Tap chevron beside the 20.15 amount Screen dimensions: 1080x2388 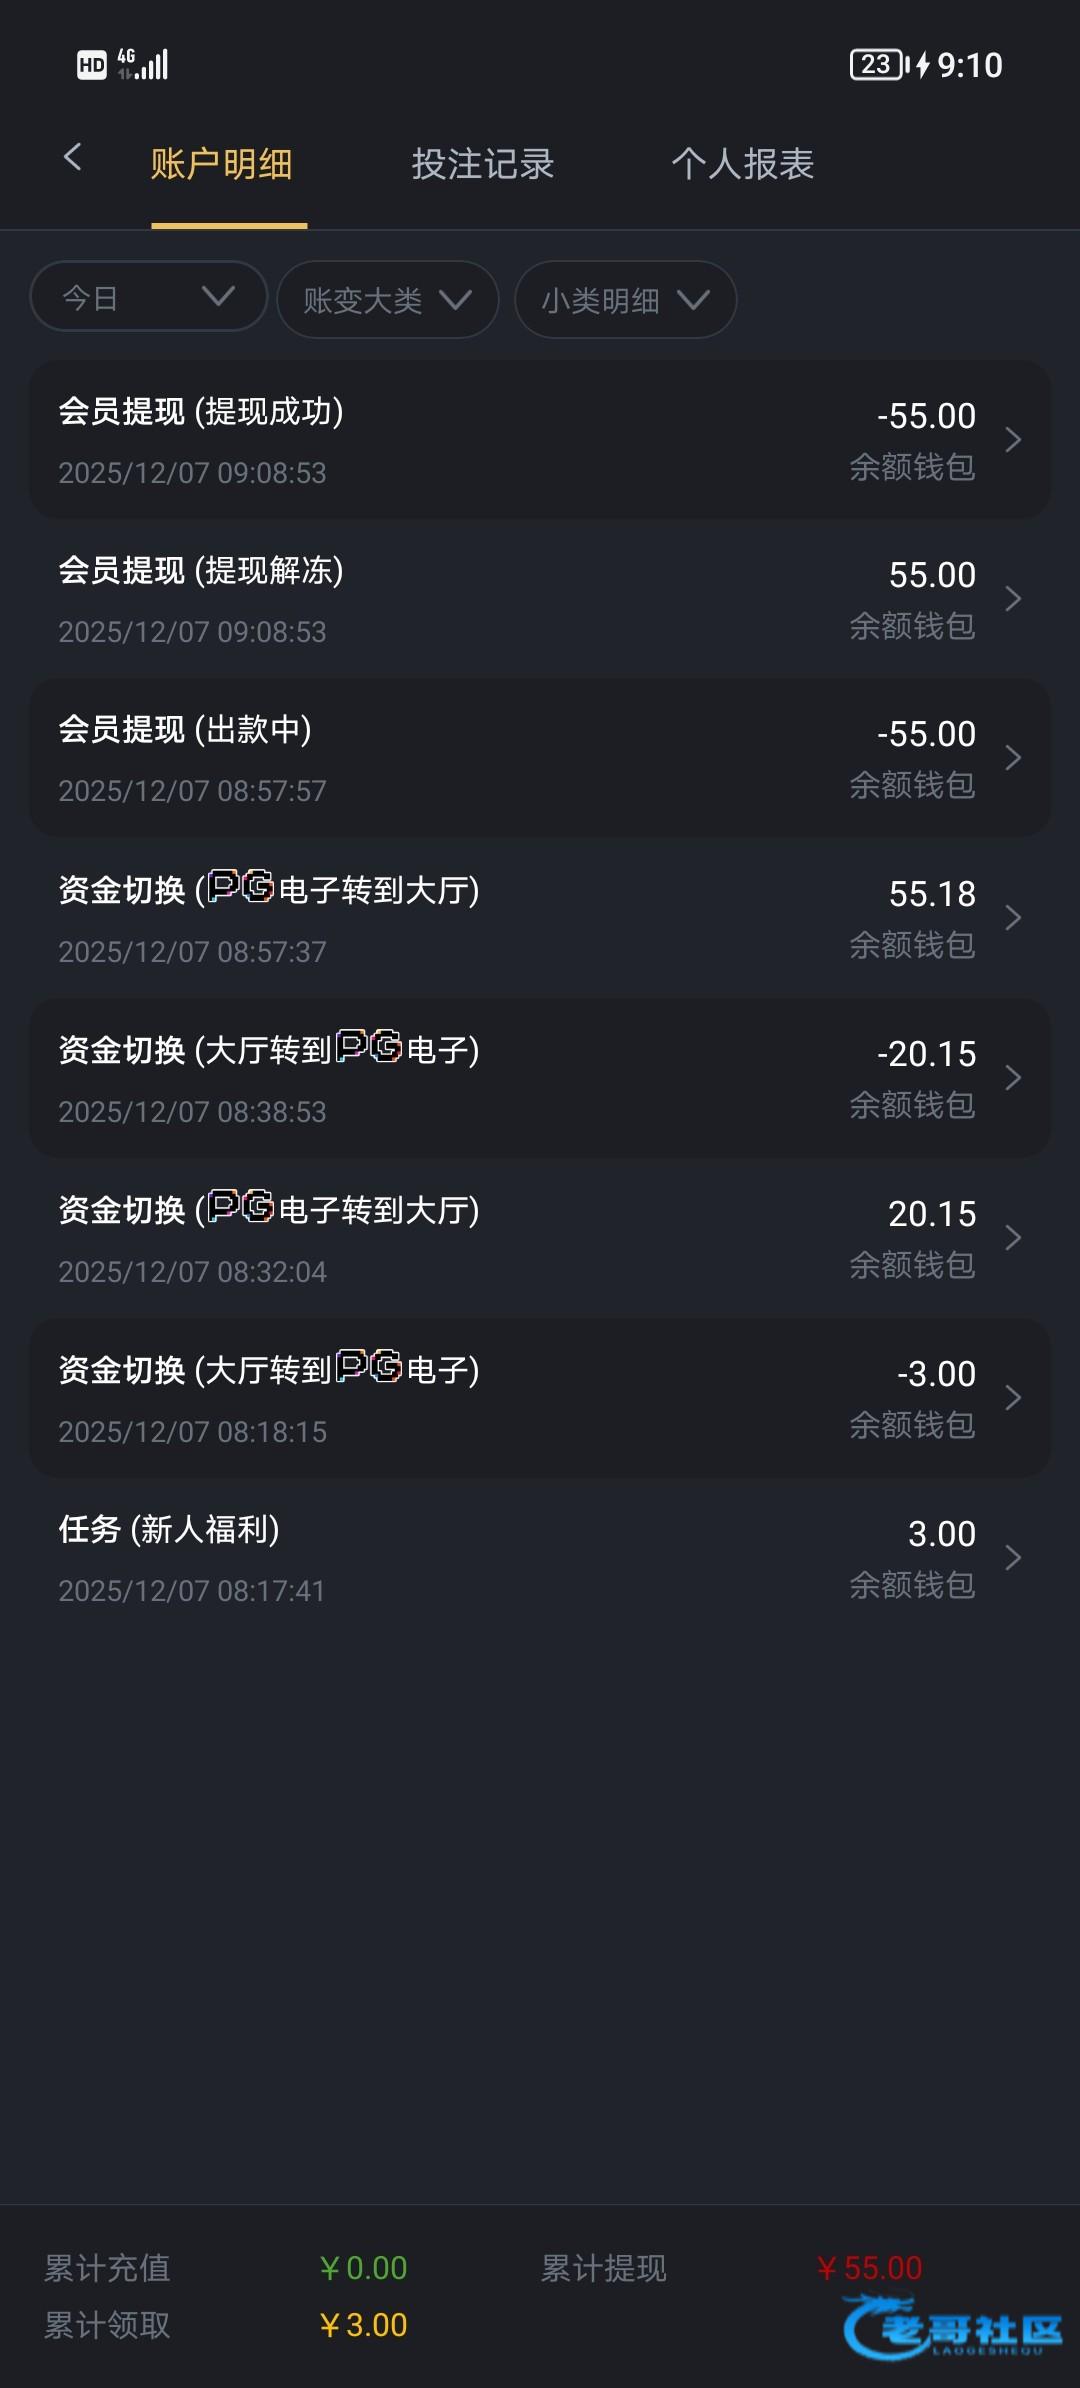1012,1238
